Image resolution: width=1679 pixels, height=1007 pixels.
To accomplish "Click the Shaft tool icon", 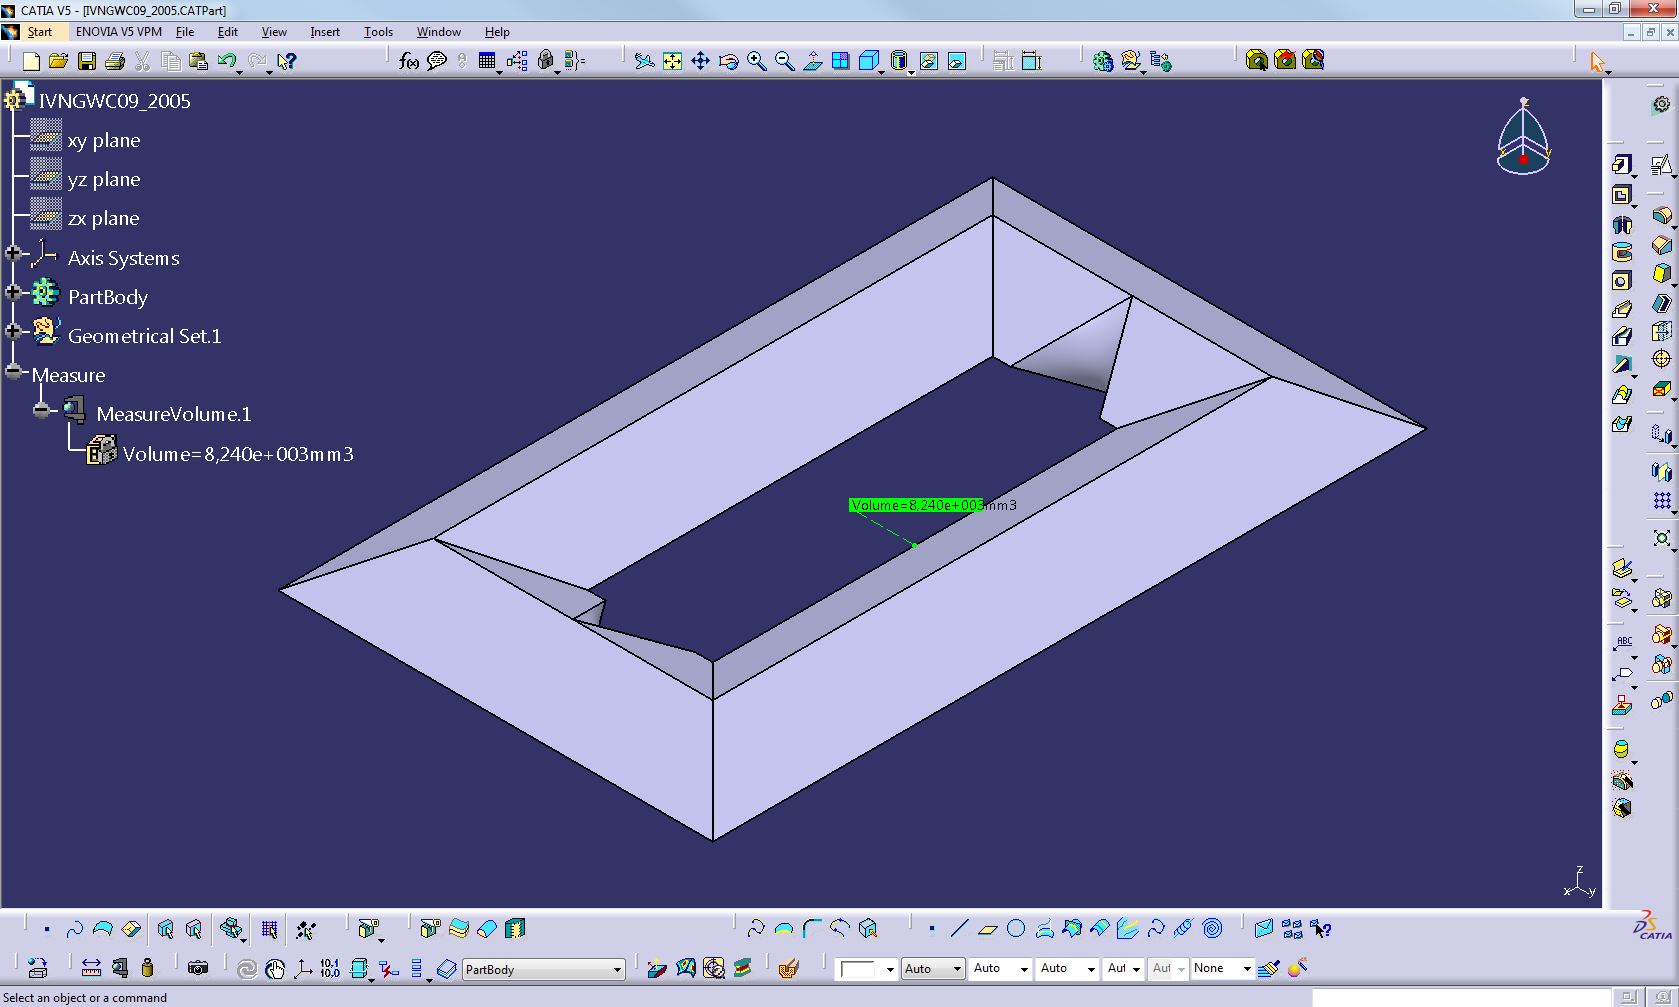I will pos(1621,224).
